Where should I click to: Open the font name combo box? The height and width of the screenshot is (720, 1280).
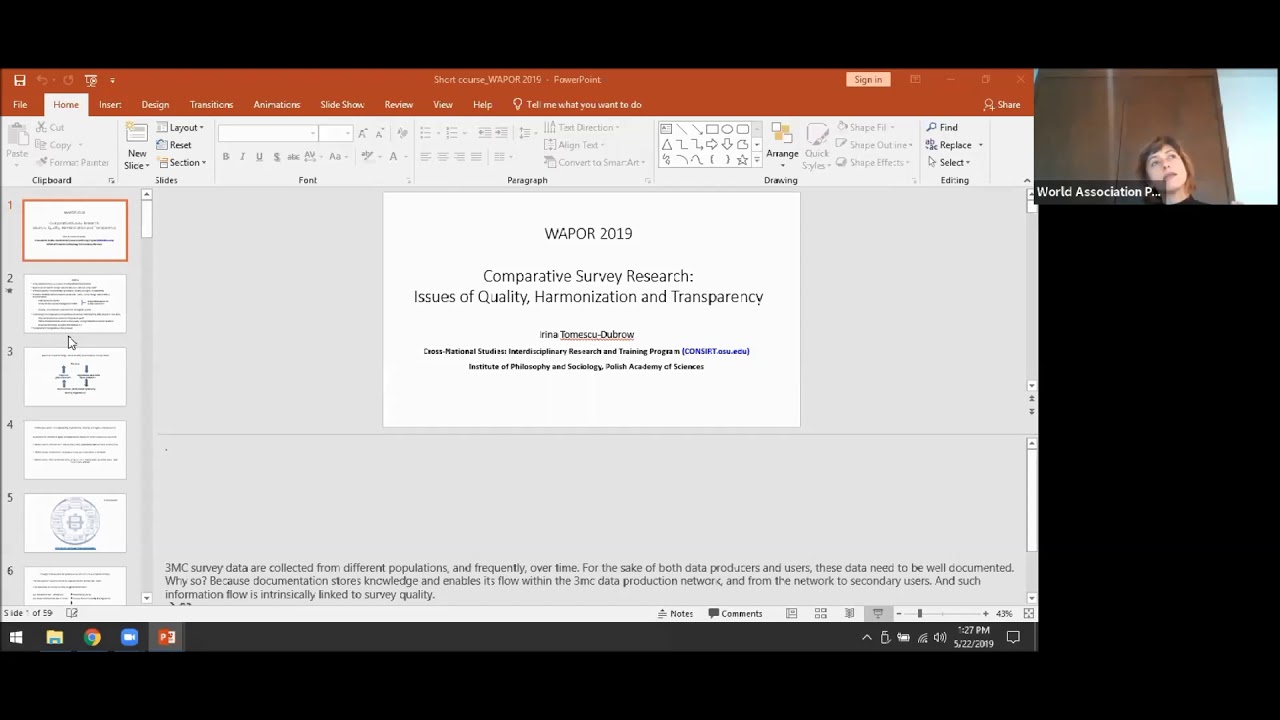pos(268,133)
